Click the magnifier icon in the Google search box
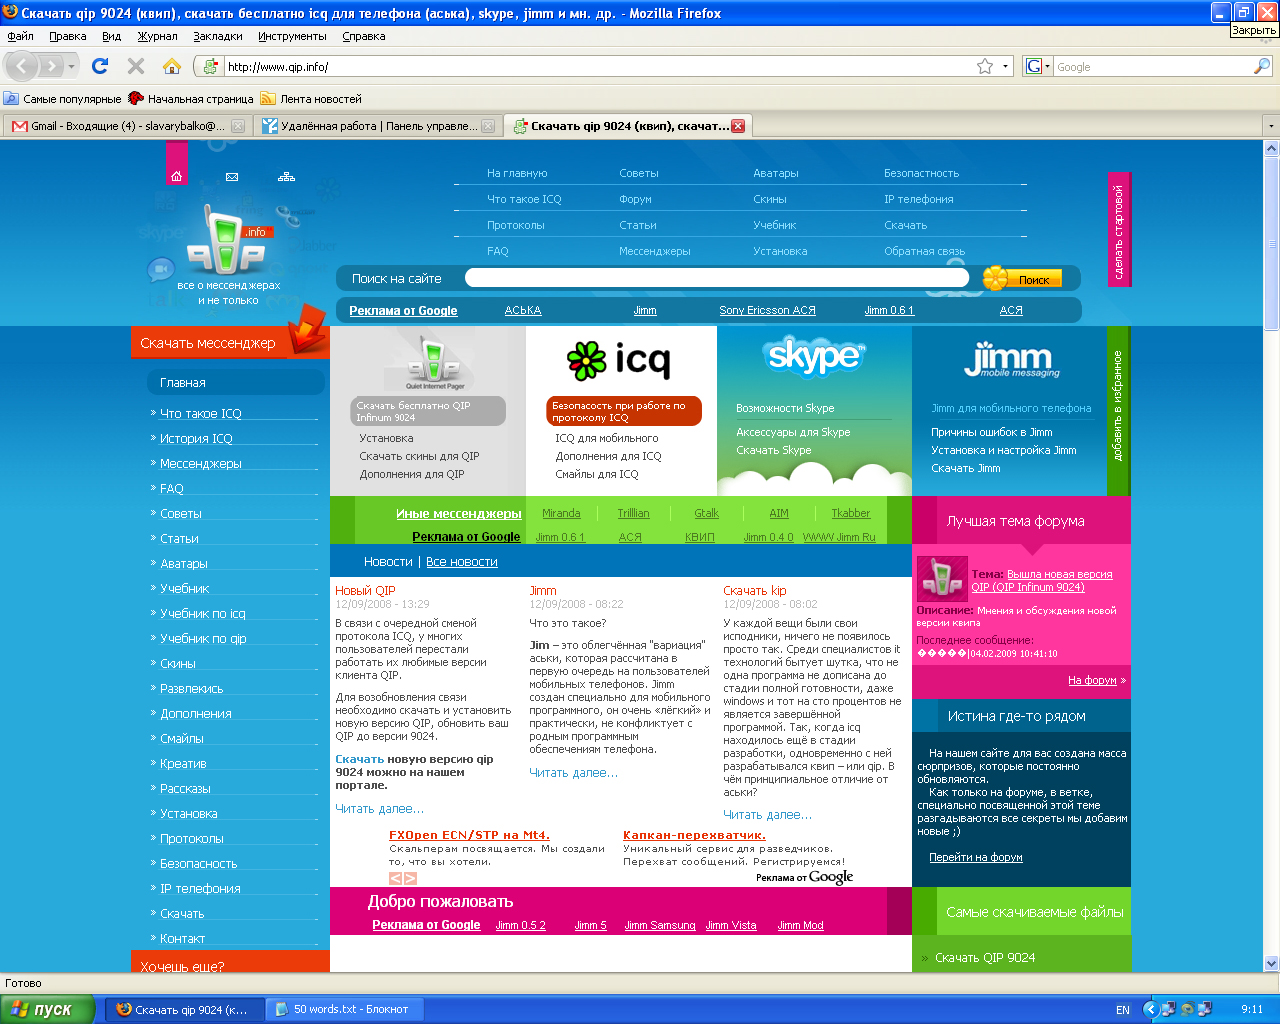This screenshot has width=1280, height=1024. [x=1262, y=66]
